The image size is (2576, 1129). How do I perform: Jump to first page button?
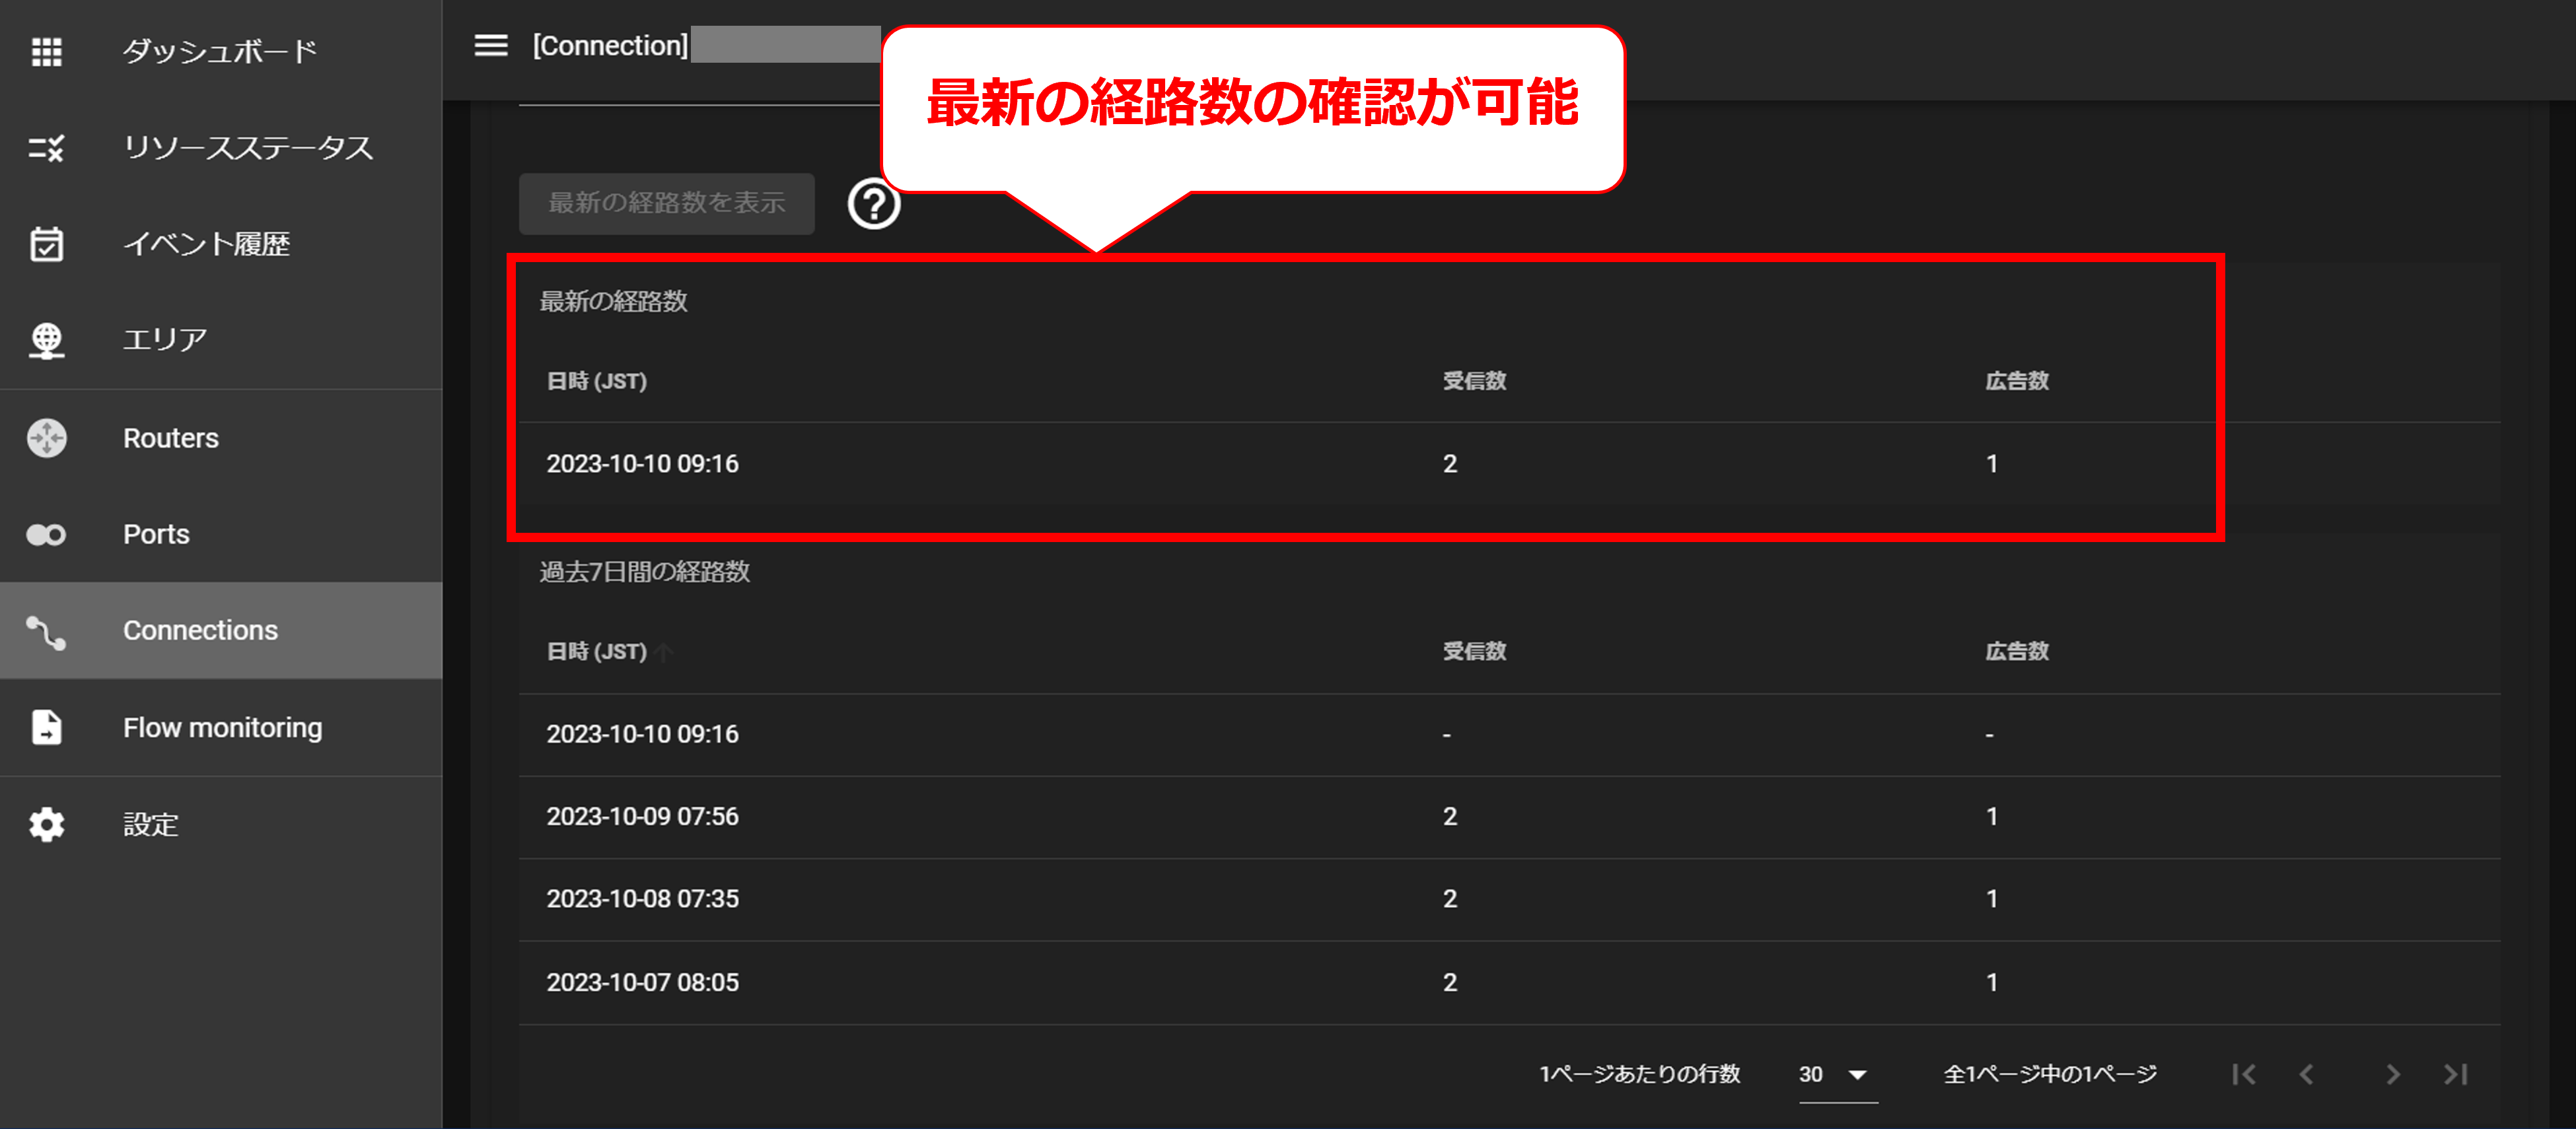point(2244,1074)
